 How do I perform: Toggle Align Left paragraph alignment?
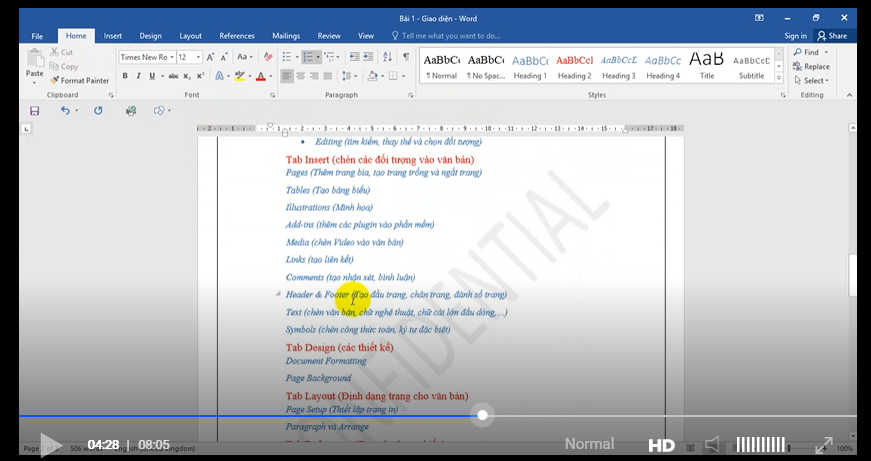287,76
